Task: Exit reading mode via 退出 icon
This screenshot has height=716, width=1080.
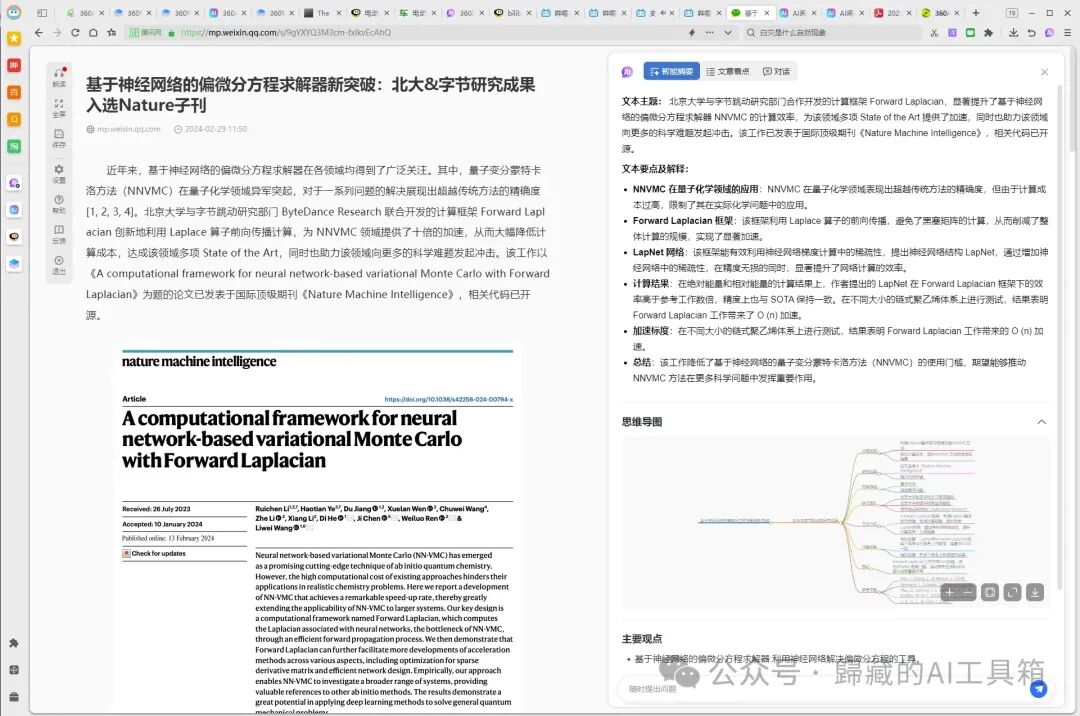Action: pyautogui.click(x=59, y=264)
